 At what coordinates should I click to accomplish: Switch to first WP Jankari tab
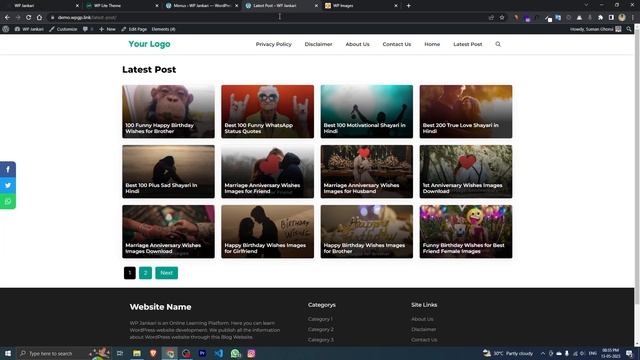41,6
